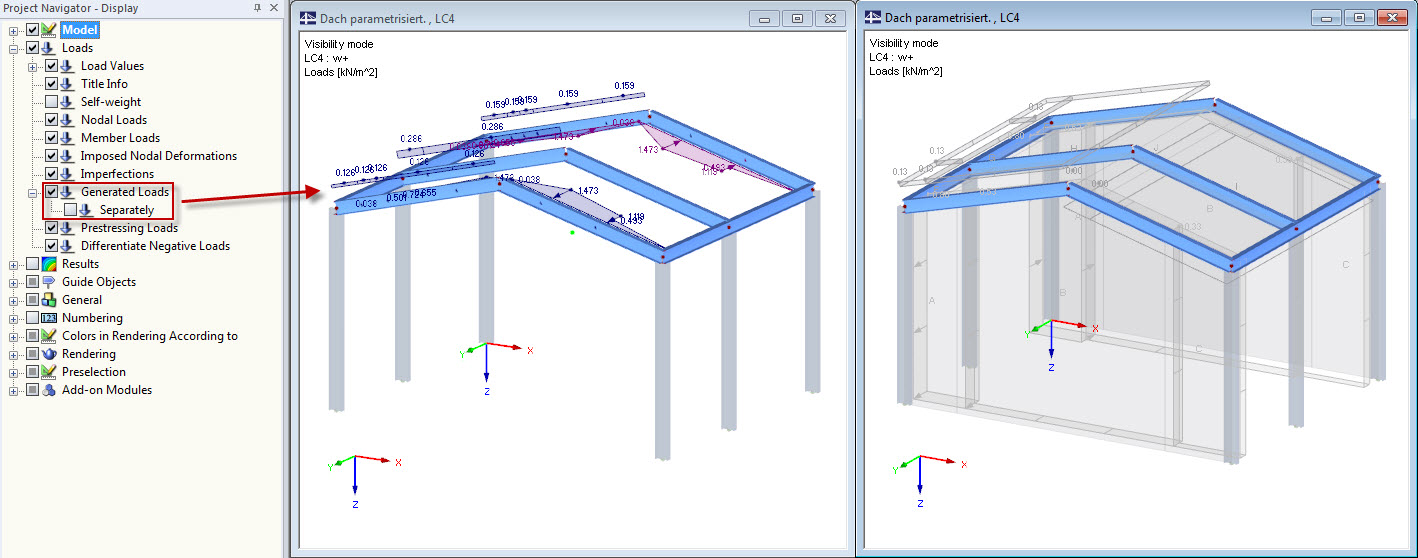Expand the Model tree node
Image resolution: width=1418 pixels, height=558 pixels.
pyautogui.click(x=14, y=30)
